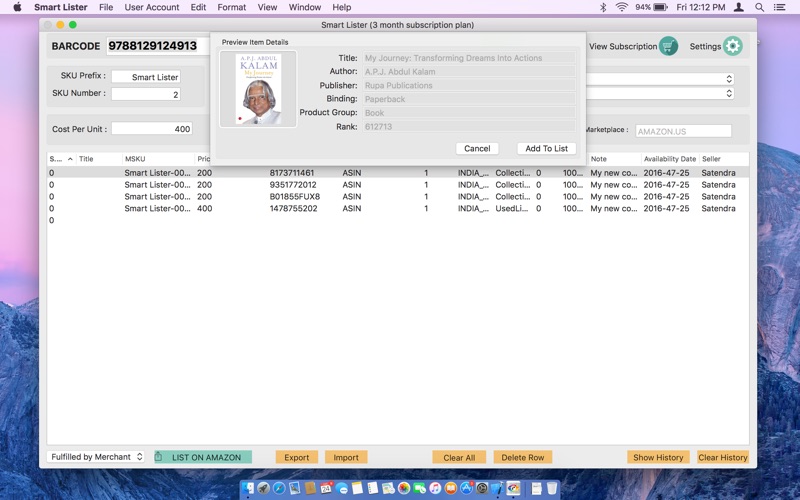Open Messages in the dock

(342, 488)
